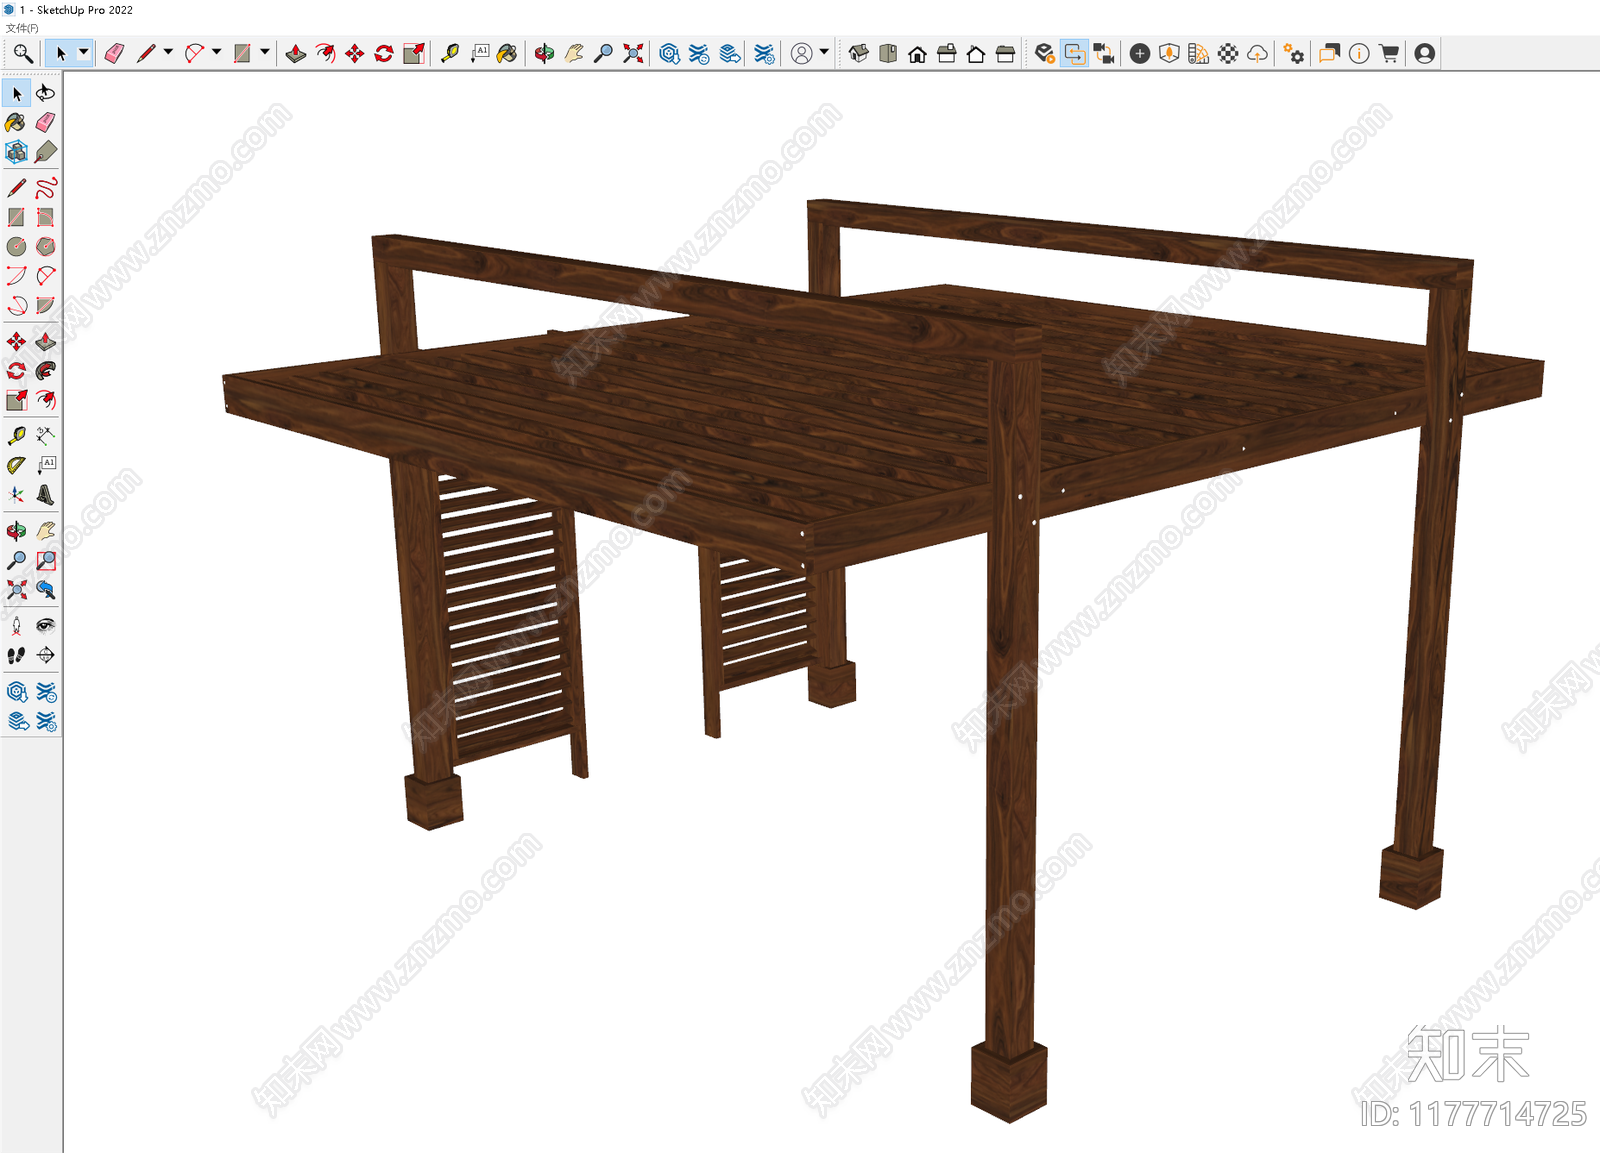Expand the Line tool dropdown arrow
Image resolution: width=1600 pixels, height=1153 pixels.
[x=168, y=53]
